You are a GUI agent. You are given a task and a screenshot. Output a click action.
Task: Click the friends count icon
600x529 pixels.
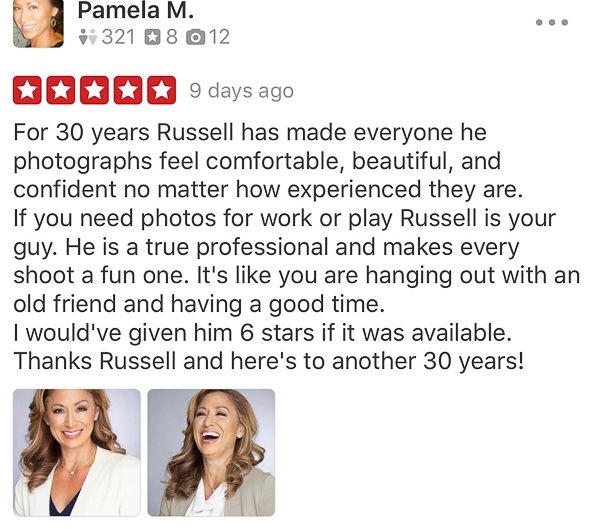point(88,37)
